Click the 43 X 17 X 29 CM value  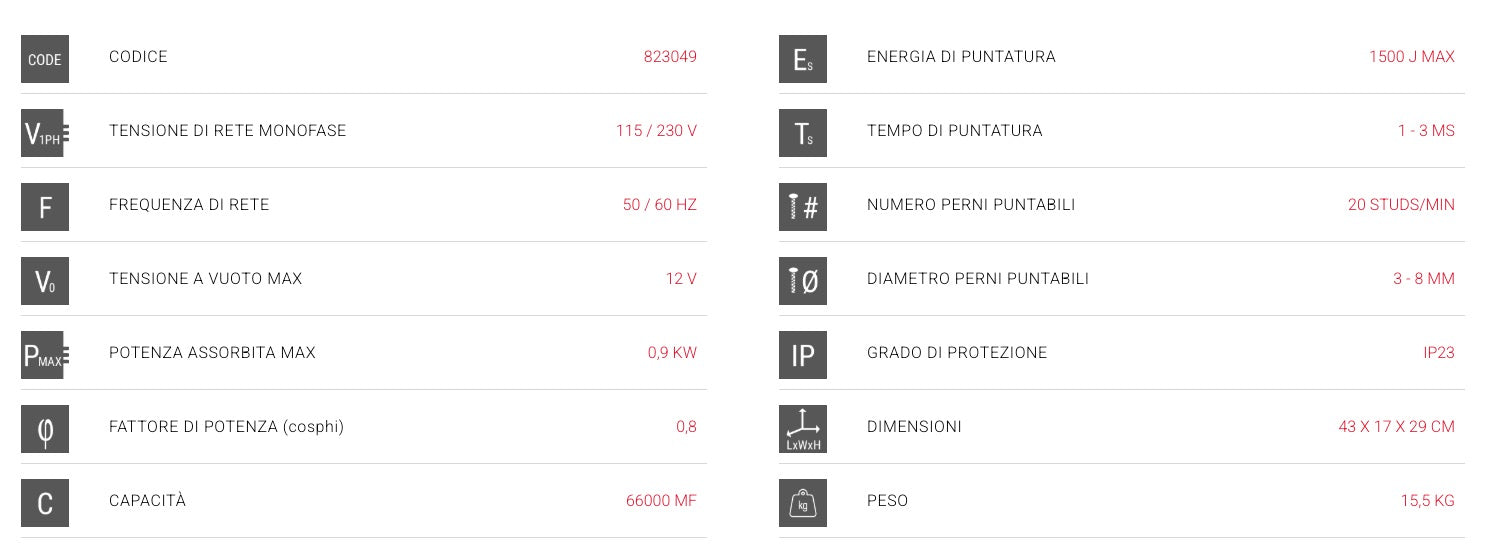(x=1397, y=427)
